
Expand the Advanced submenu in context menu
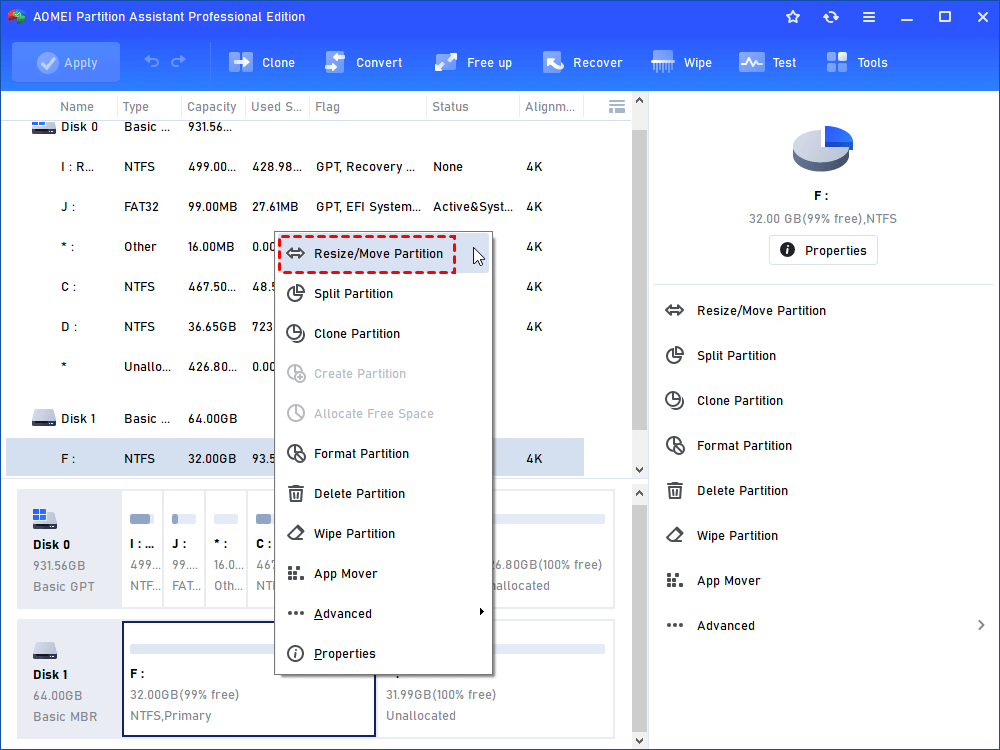(383, 614)
